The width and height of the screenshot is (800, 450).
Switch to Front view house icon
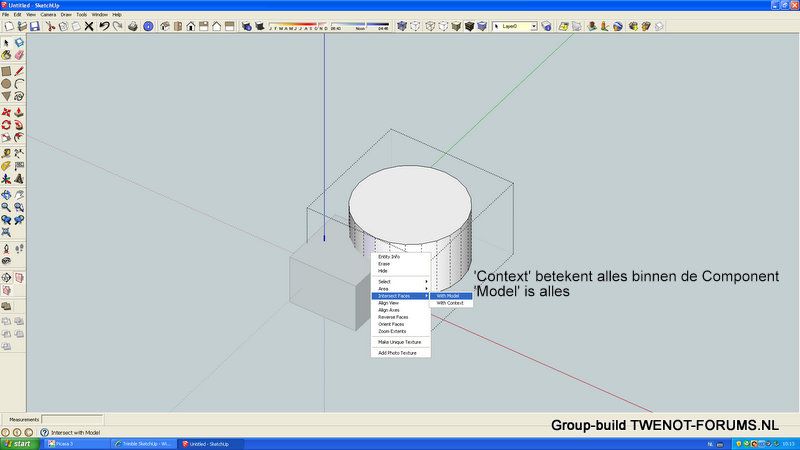(x=190, y=26)
